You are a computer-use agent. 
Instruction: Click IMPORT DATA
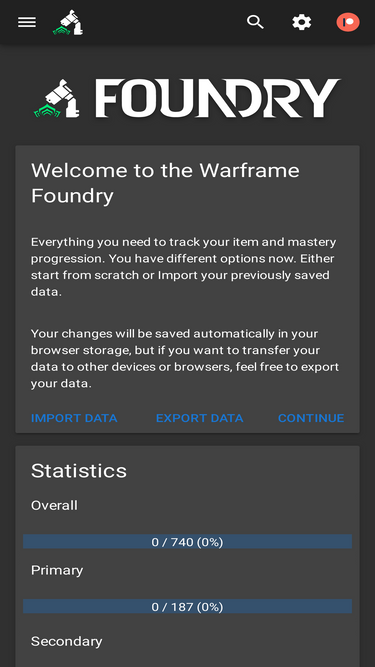(74, 418)
